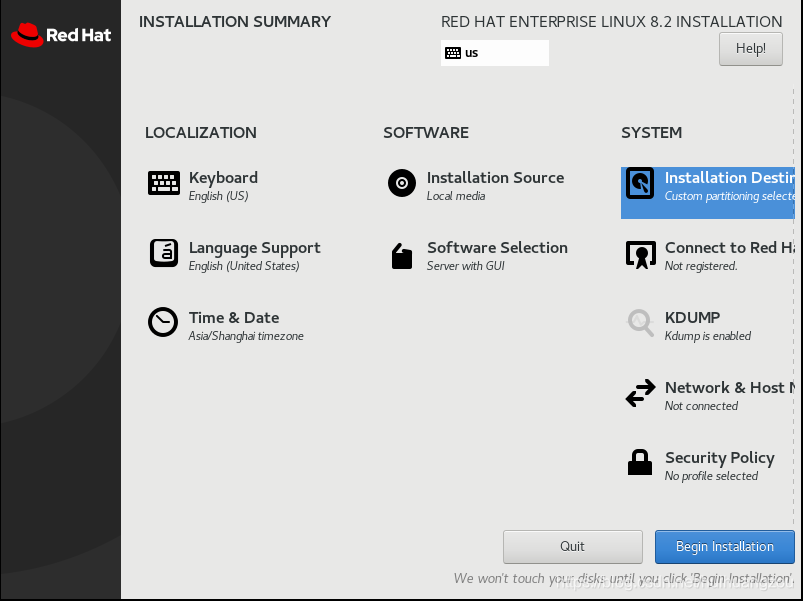Click the KDUMP magnifier icon
This screenshot has height=601, width=803.
tap(641, 323)
